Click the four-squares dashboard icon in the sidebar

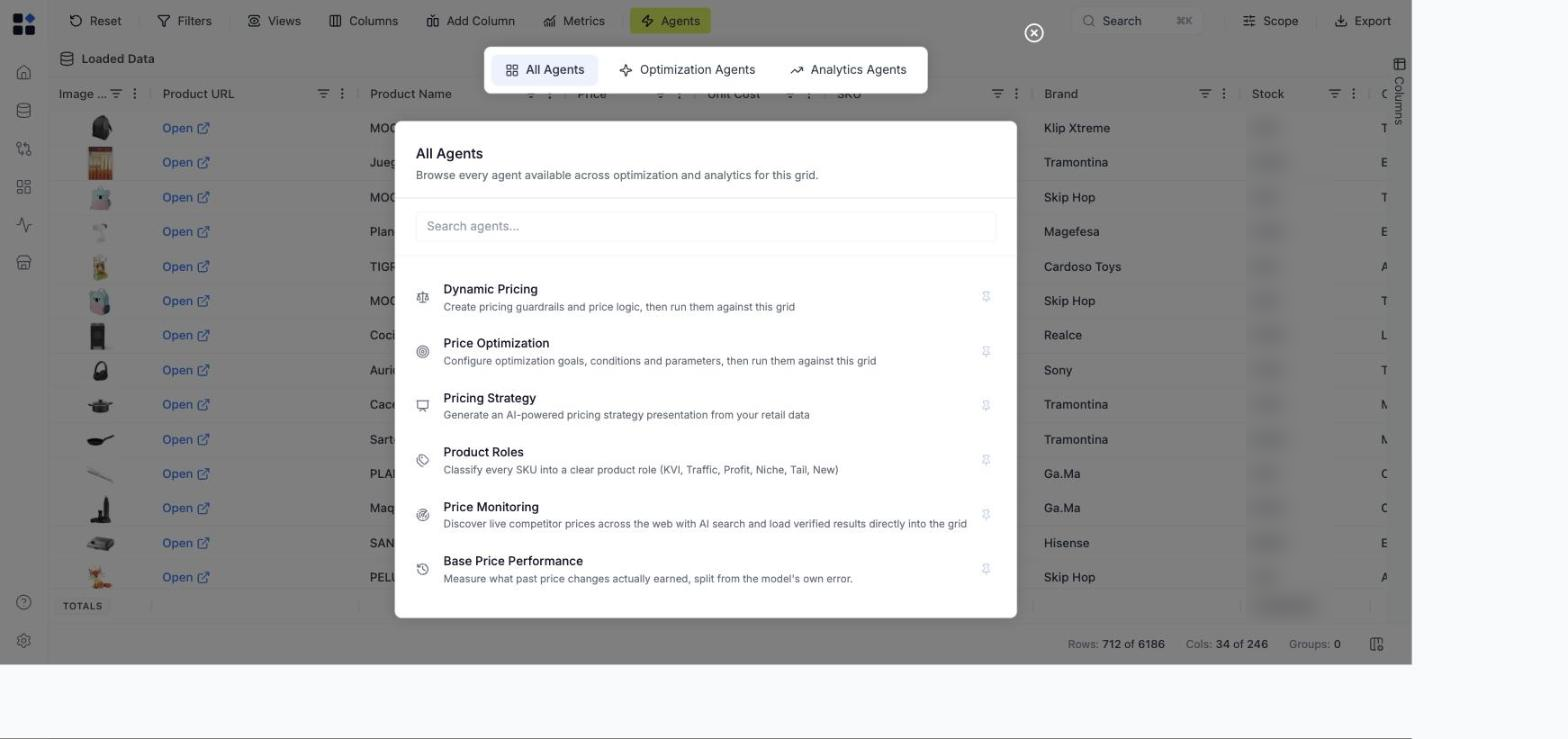24,187
